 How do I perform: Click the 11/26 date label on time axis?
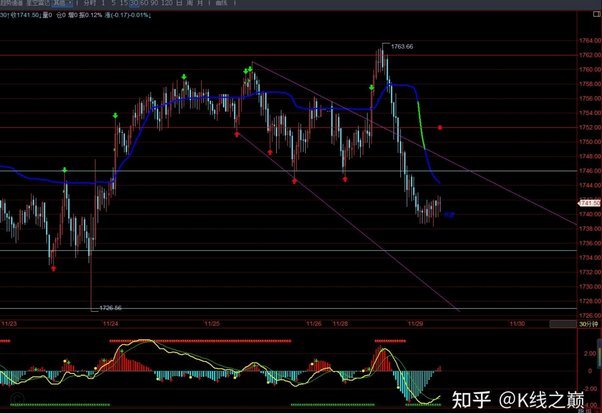(x=314, y=324)
